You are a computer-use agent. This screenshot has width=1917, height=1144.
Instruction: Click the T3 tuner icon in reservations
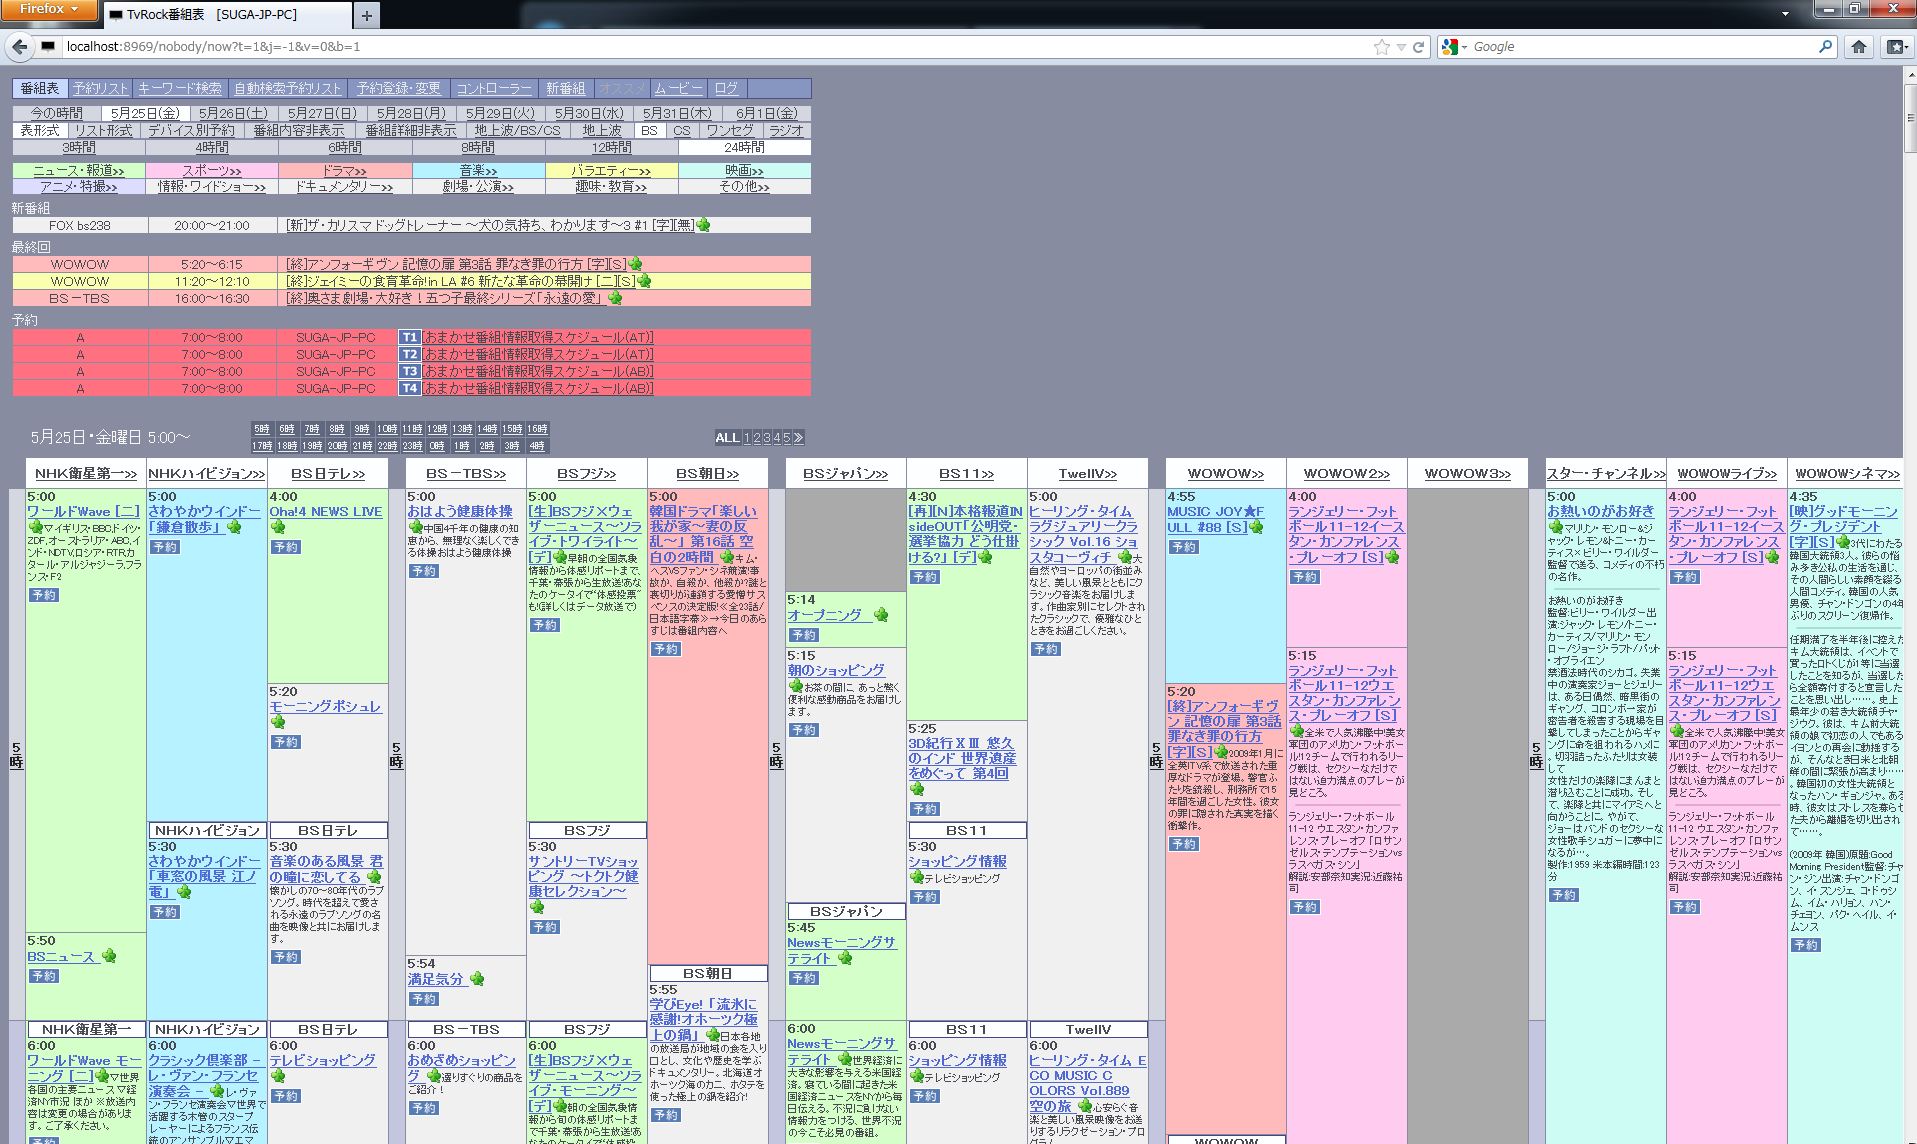409,371
